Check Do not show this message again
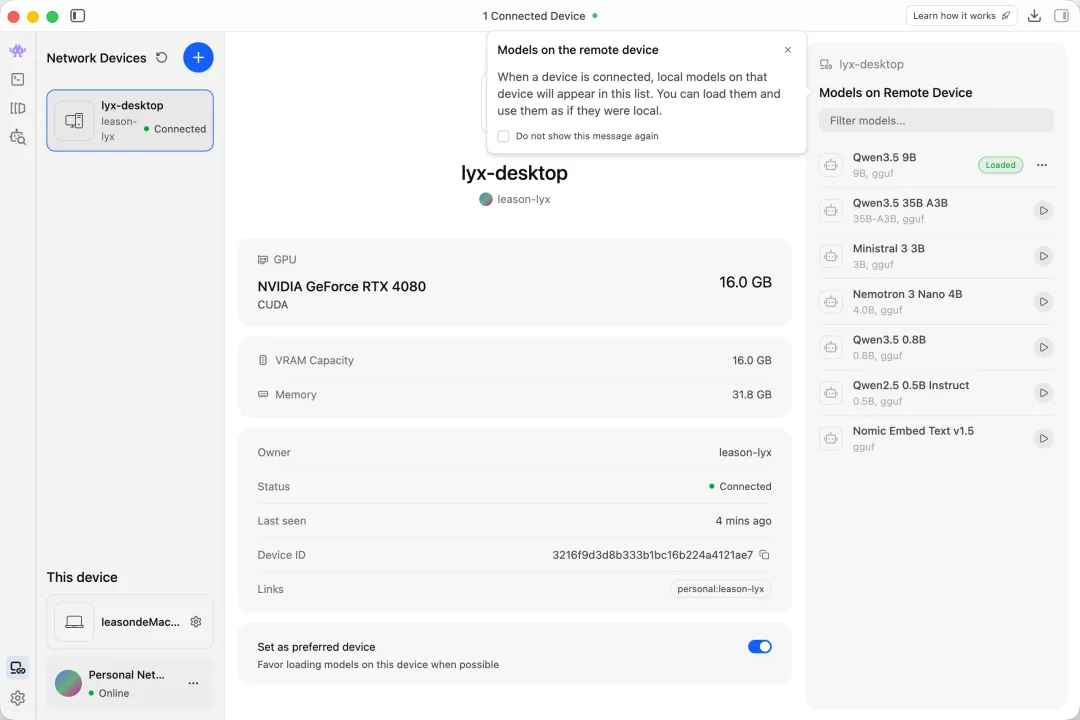The width and height of the screenshot is (1080, 720). pyautogui.click(x=503, y=136)
